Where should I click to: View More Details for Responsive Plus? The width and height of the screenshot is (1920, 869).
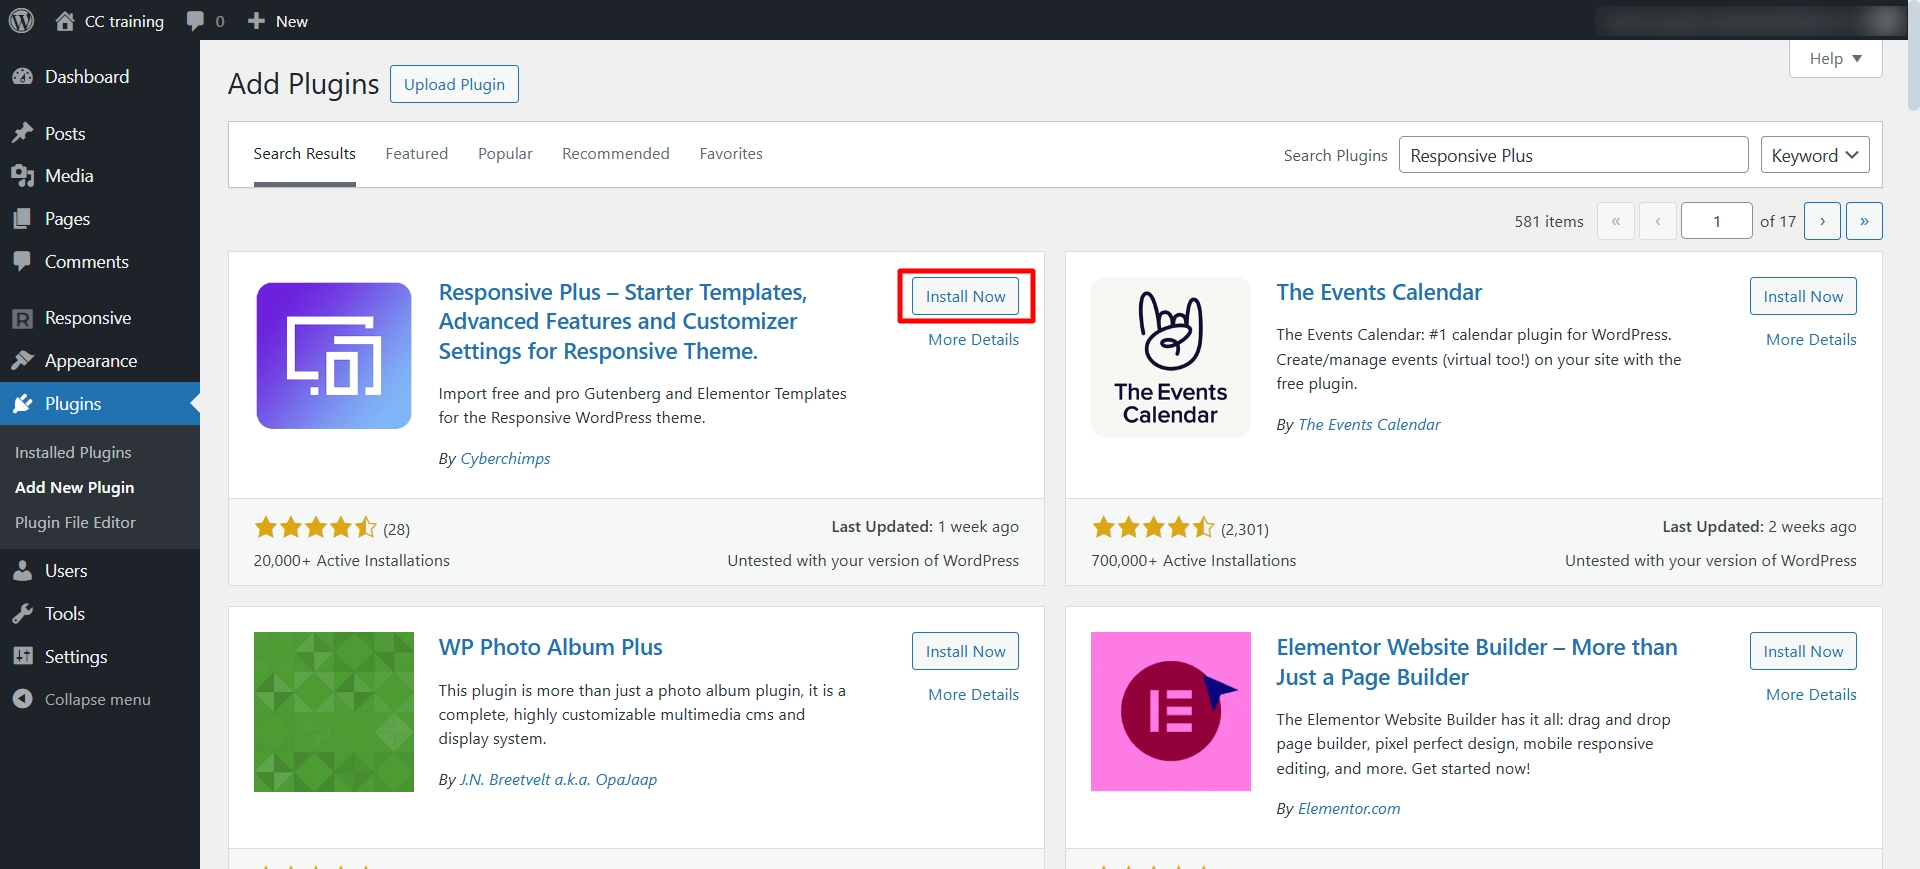pyautogui.click(x=974, y=340)
